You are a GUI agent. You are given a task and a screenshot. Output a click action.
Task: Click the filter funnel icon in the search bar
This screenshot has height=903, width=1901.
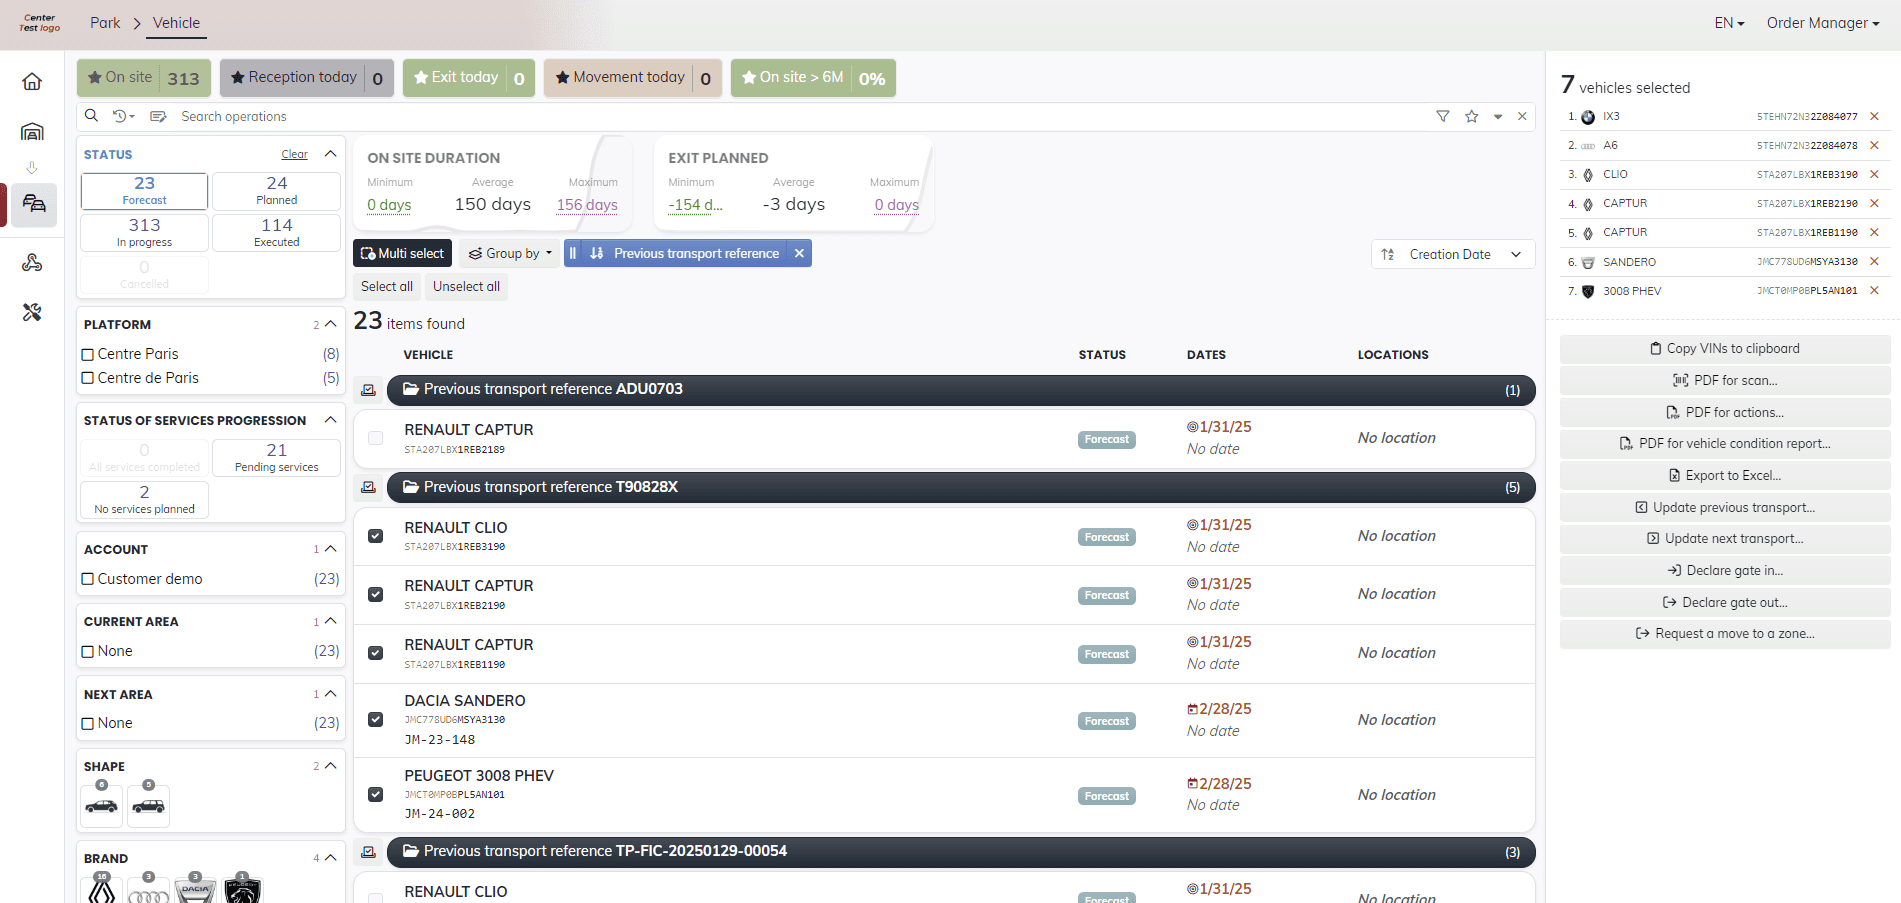point(1442,116)
